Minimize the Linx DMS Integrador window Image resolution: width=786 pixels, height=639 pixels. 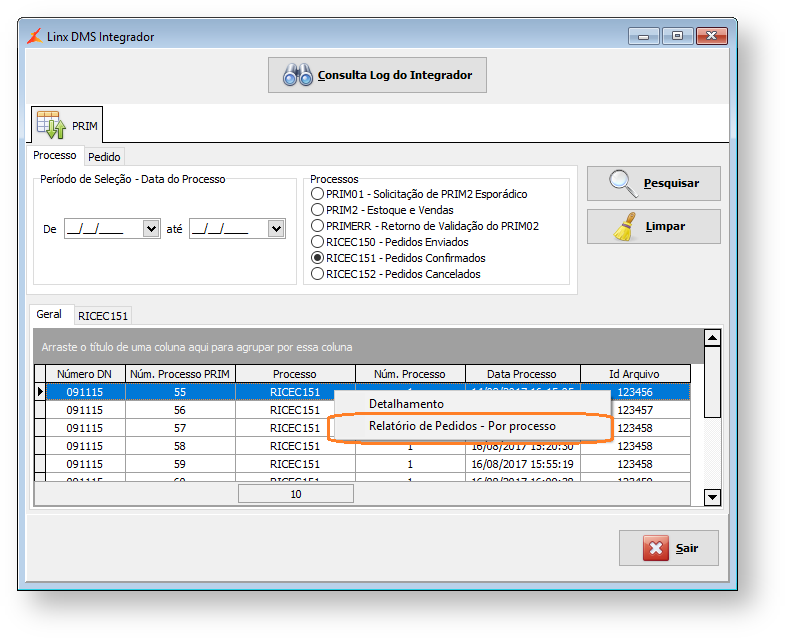[644, 36]
